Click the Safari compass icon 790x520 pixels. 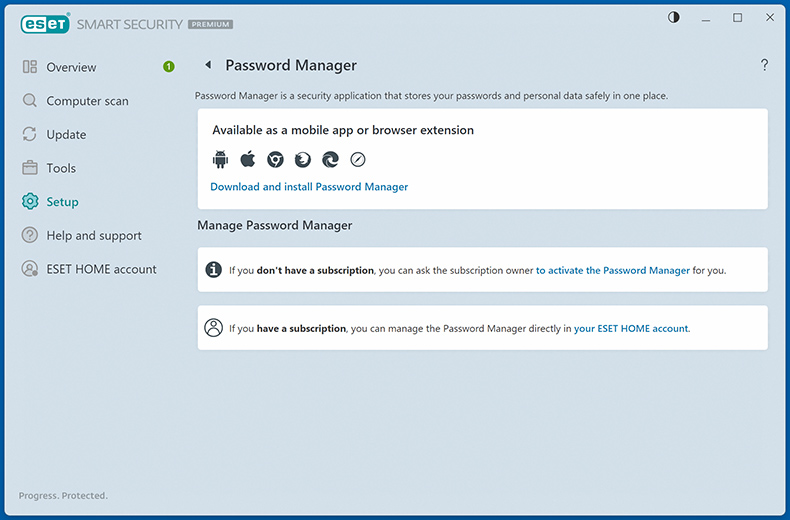(358, 160)
